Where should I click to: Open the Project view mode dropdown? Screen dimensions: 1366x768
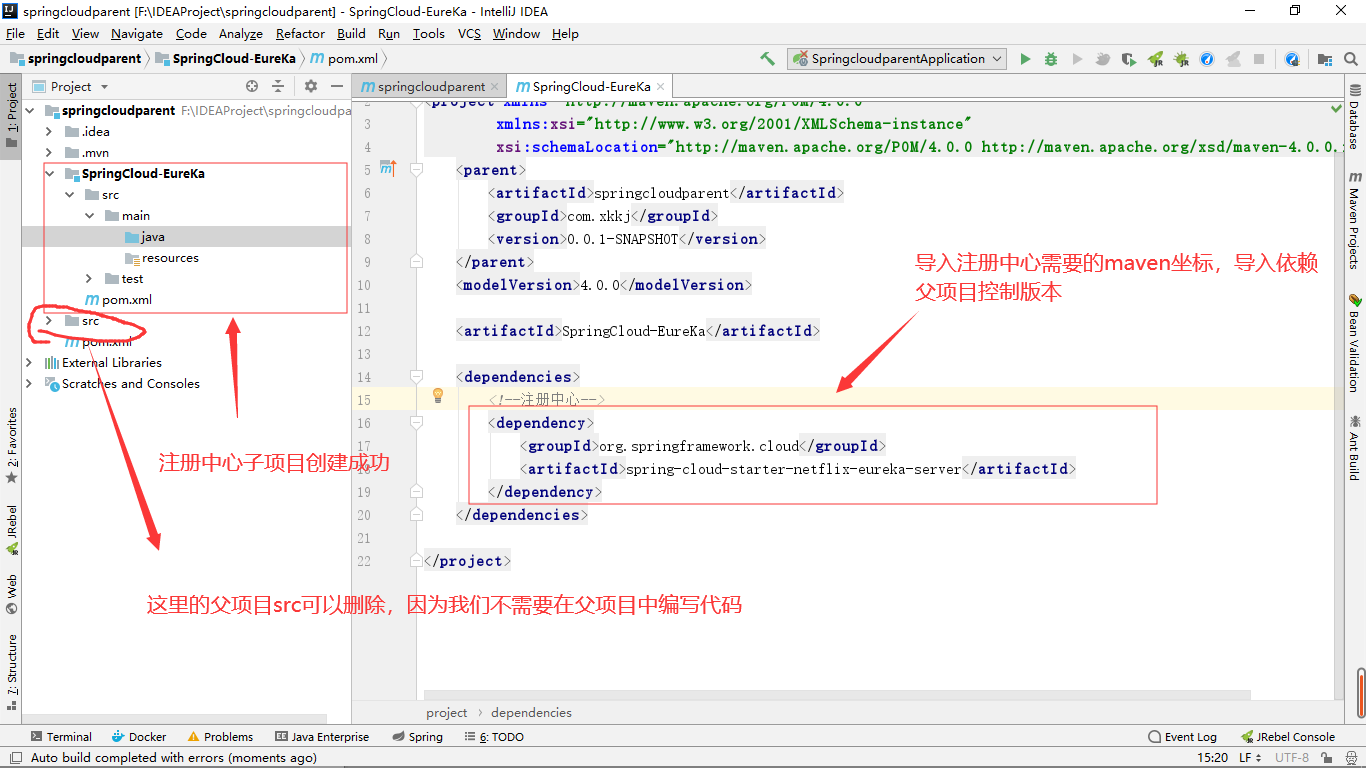[70, 87]
